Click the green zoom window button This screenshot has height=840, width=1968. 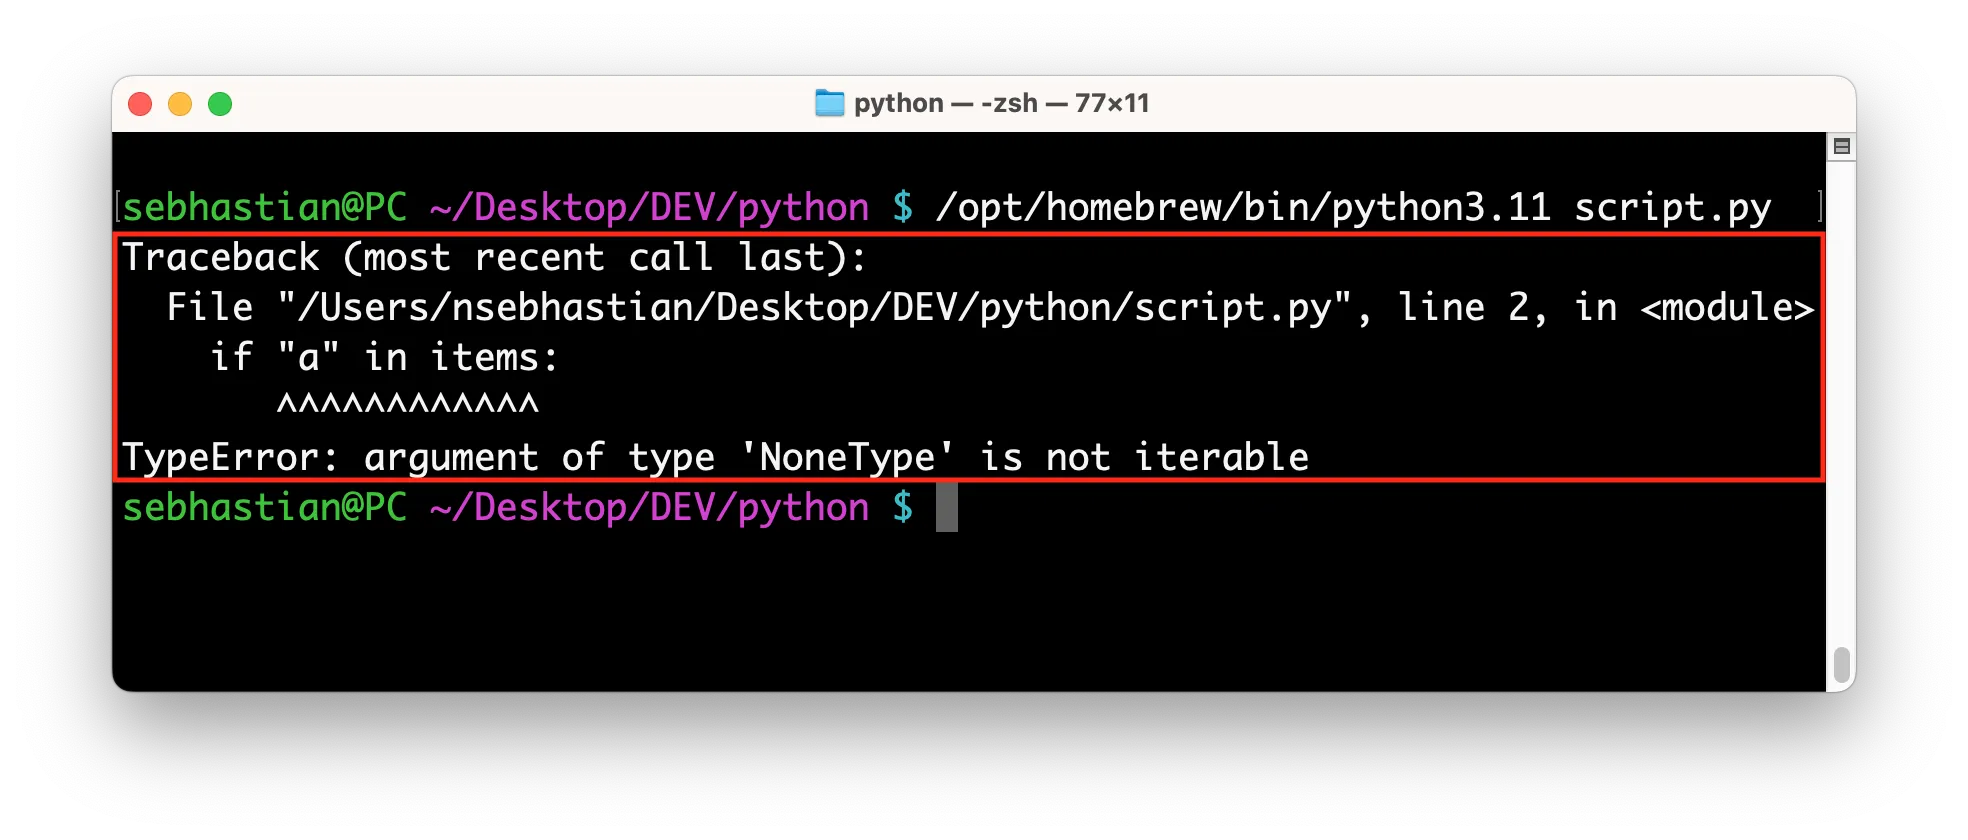(220, 104)
